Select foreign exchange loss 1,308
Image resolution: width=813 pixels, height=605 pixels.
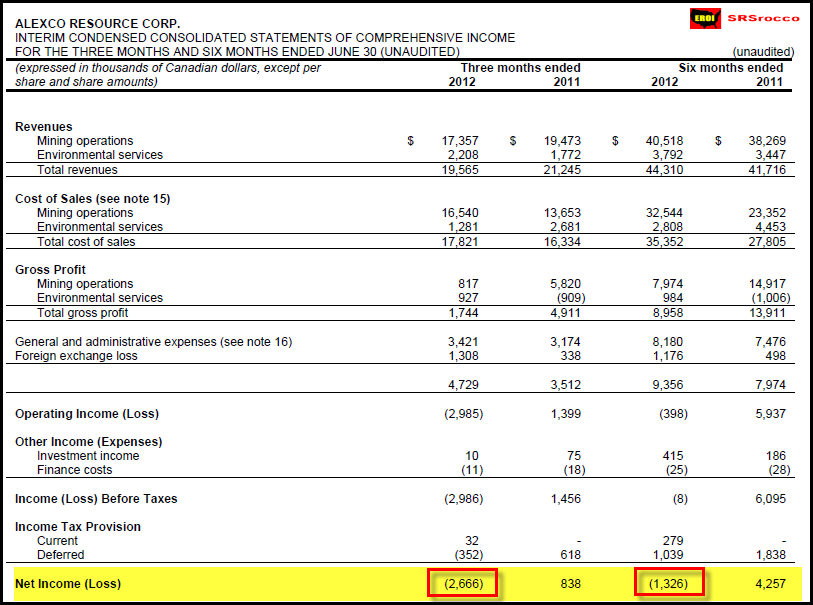pyautogui.click(x=463, y=356)
